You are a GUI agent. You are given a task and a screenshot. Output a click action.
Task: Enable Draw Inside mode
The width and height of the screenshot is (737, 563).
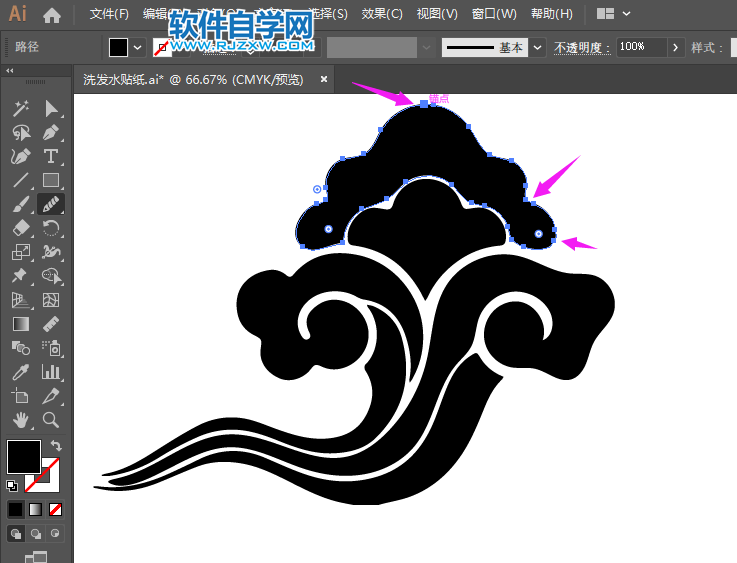(x=55, y=533)
